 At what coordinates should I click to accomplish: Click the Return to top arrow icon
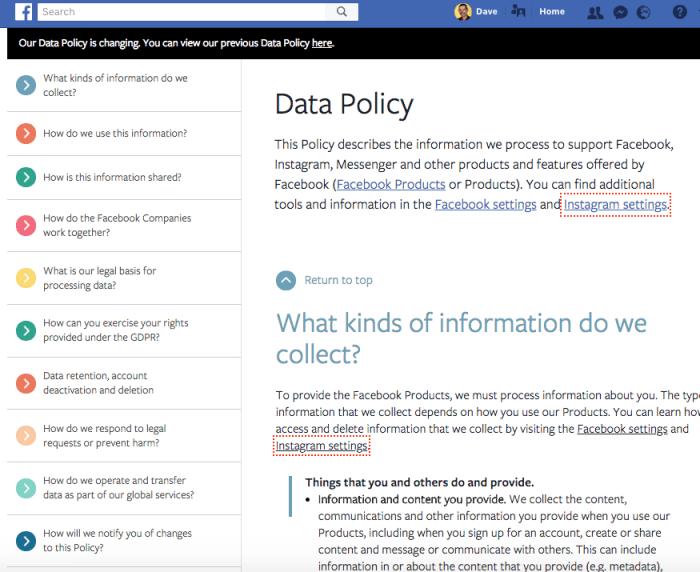(x=286, y=280)
